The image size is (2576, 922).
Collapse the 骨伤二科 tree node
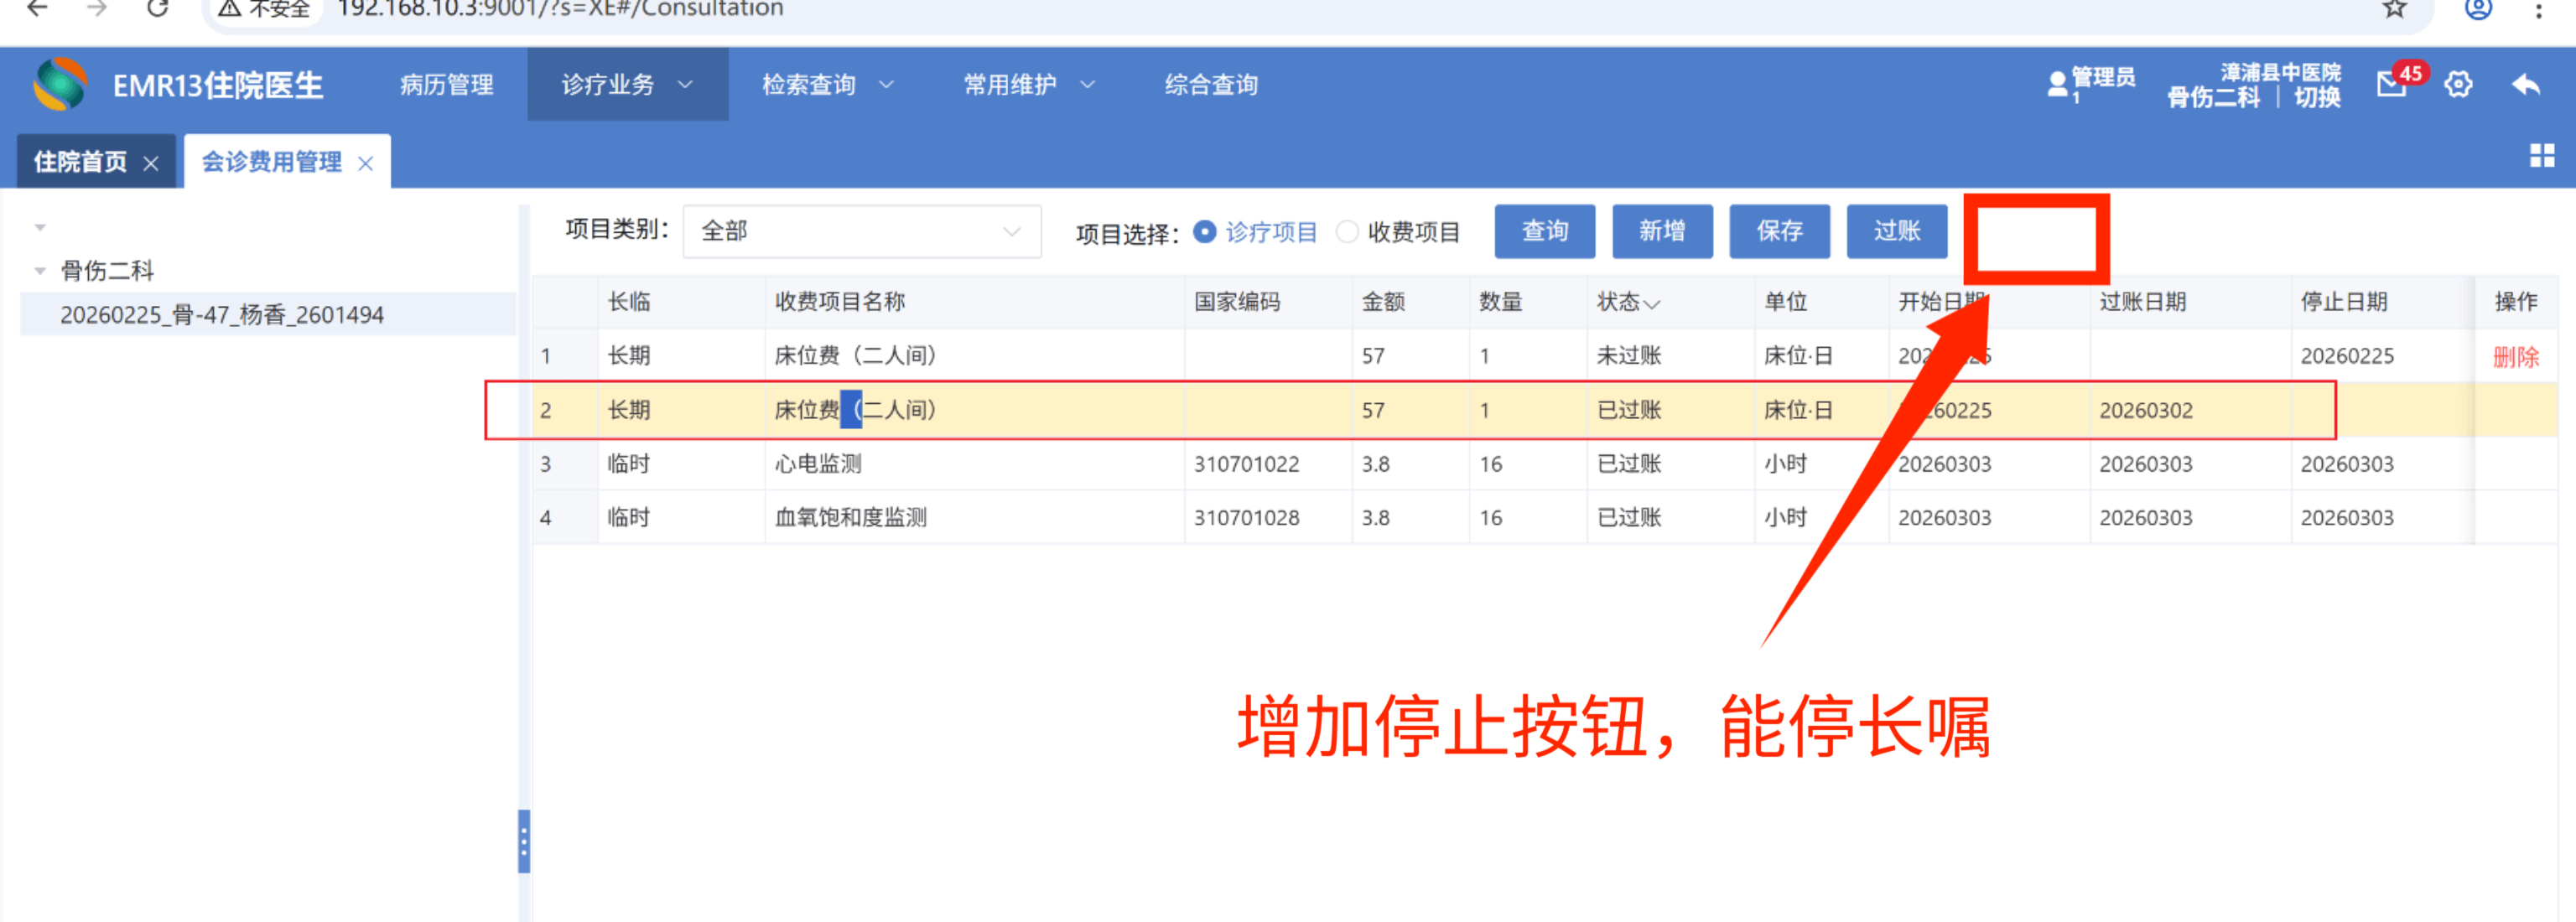(40, 271)
